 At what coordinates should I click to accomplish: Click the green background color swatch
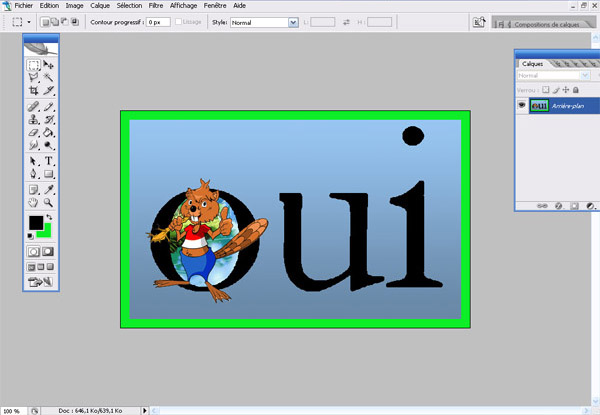(x=46, y=231)
